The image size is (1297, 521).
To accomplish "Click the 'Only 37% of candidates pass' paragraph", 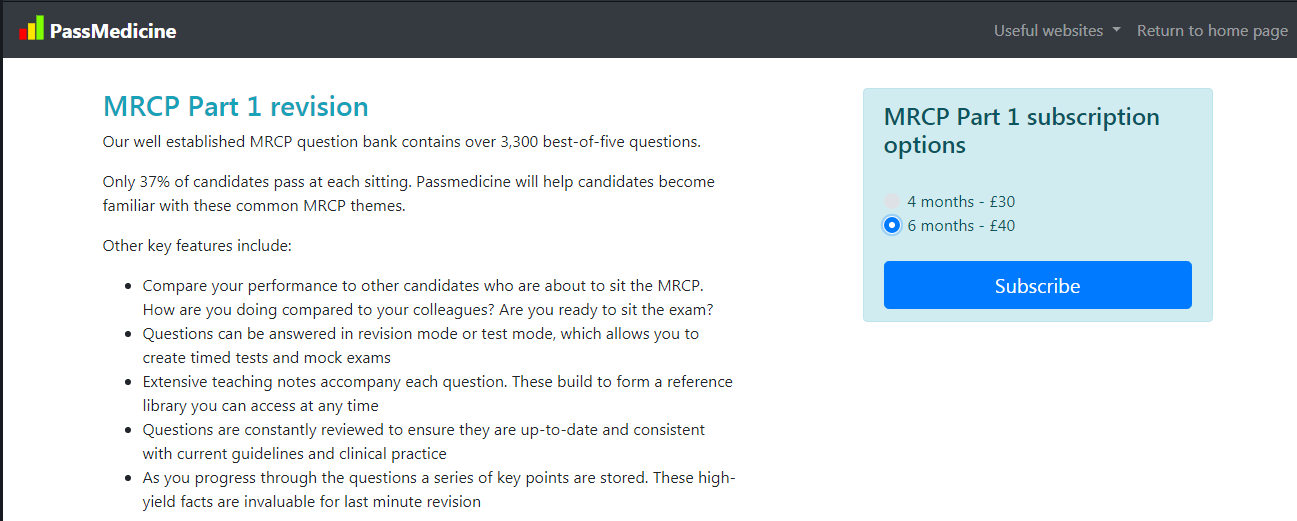I will [x=409, y=194].
